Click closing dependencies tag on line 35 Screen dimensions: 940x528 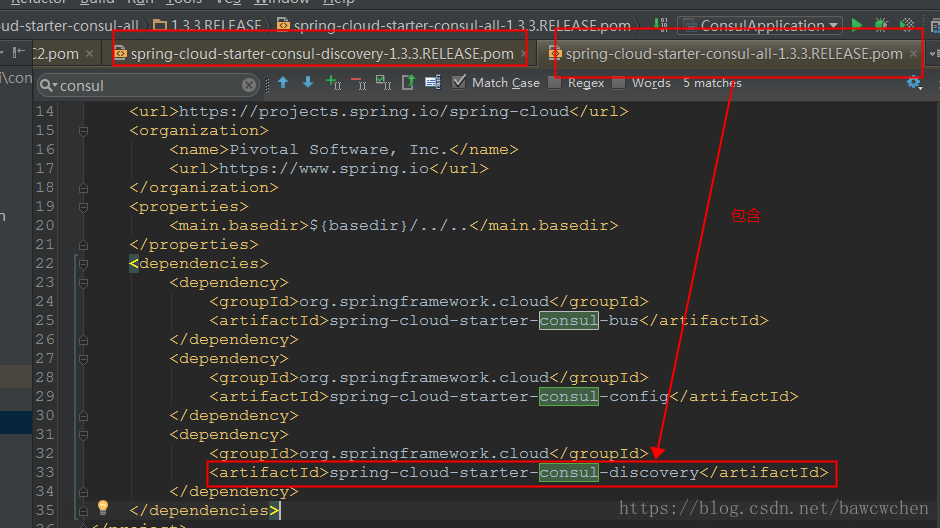coord(204,511)
